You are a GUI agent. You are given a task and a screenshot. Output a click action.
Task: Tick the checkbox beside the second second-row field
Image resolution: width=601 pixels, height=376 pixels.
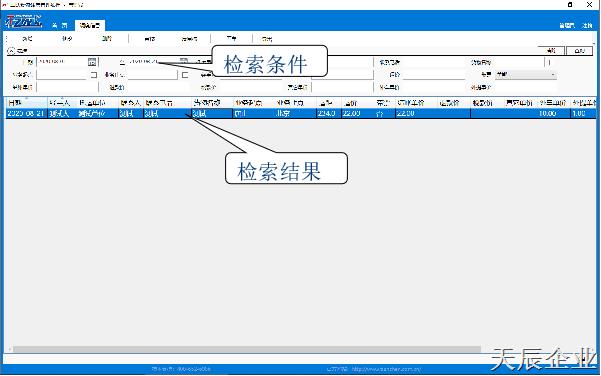point(185,75)
